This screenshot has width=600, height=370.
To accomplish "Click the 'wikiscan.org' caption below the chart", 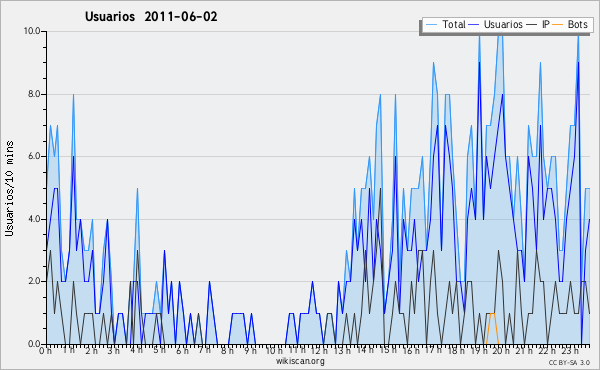I will [x=300, y=361].
